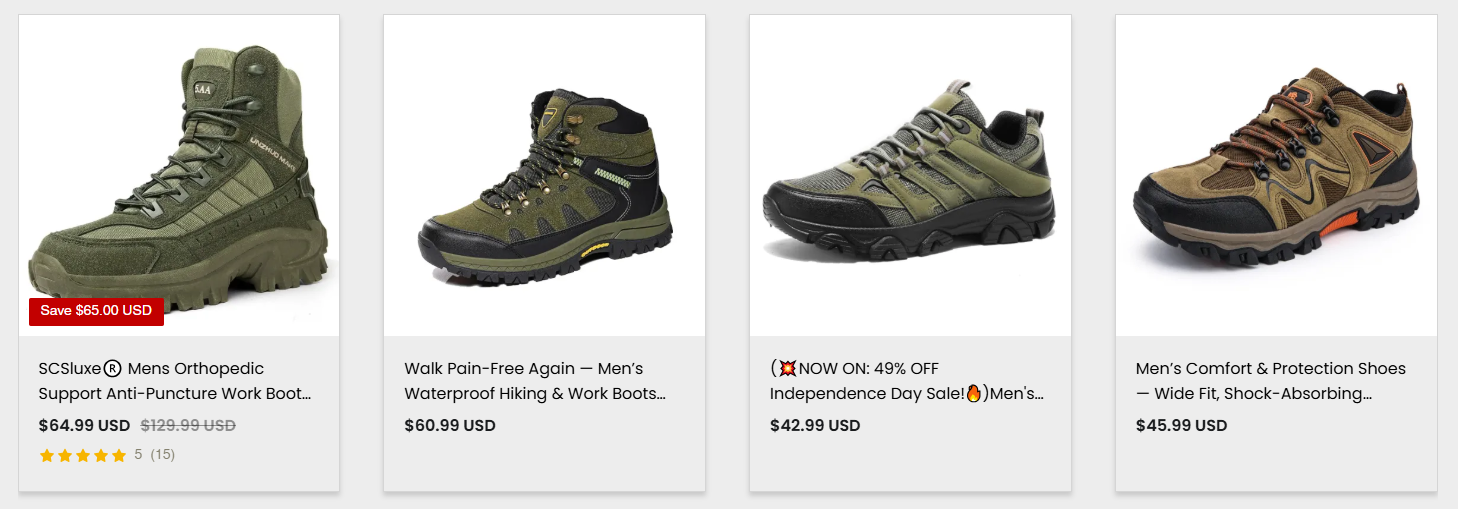Click the Save $65.00 USD badge
Viewport: 1458px width, 509px height.
(96, 311)
